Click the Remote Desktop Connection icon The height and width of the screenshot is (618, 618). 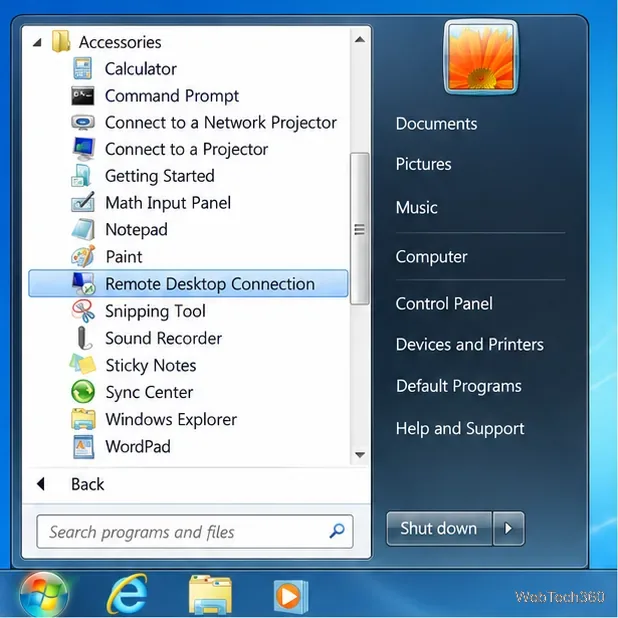84,283
